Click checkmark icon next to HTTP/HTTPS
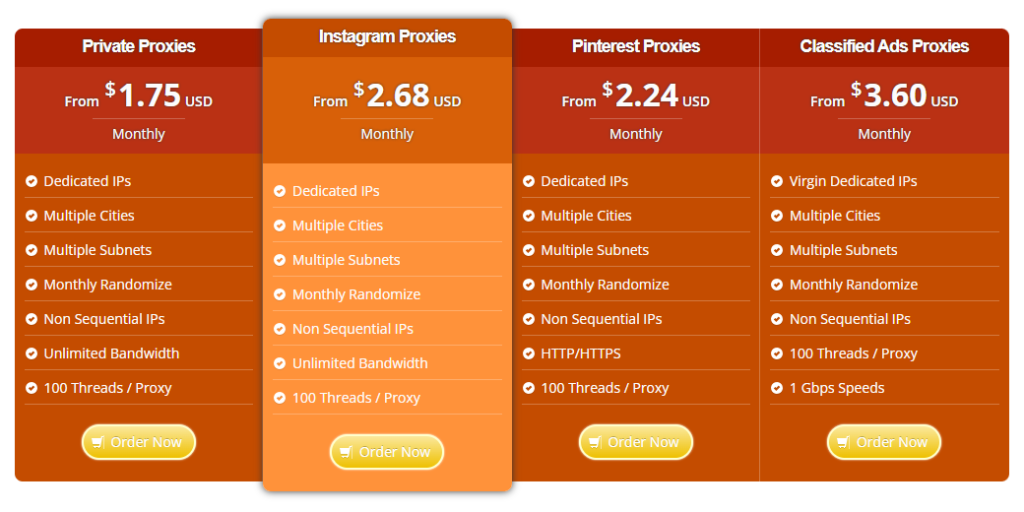1024x512 pixels. pos(528,353)
